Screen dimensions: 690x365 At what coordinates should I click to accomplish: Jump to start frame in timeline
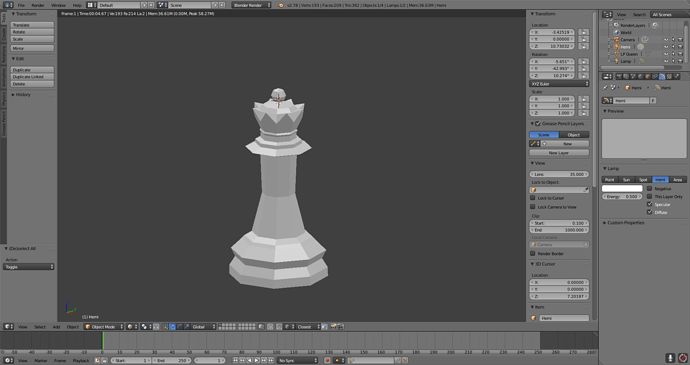click(x=235, y=360)
